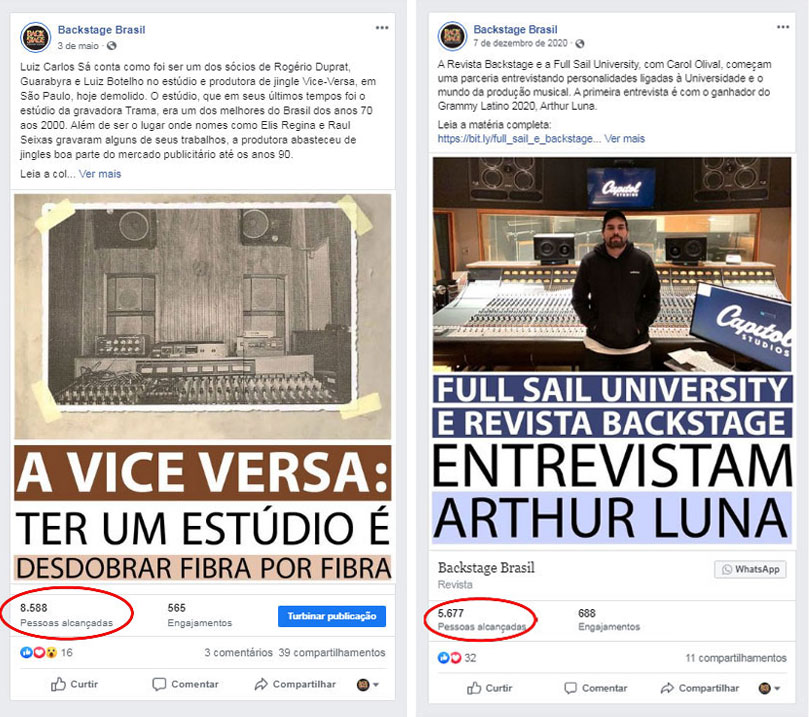The image size is (810, 717).
Task: Share the left post via Compartilhar
Action: click(295, 684)
